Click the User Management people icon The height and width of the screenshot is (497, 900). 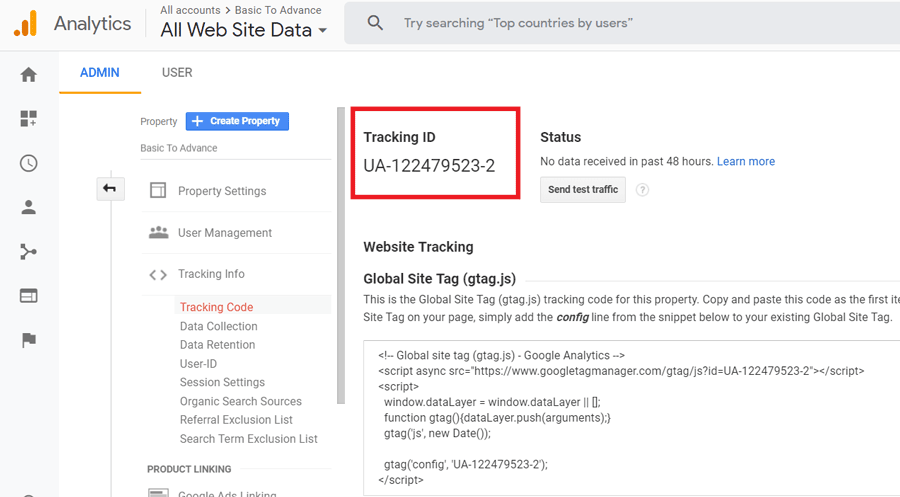tap(158, 232)
